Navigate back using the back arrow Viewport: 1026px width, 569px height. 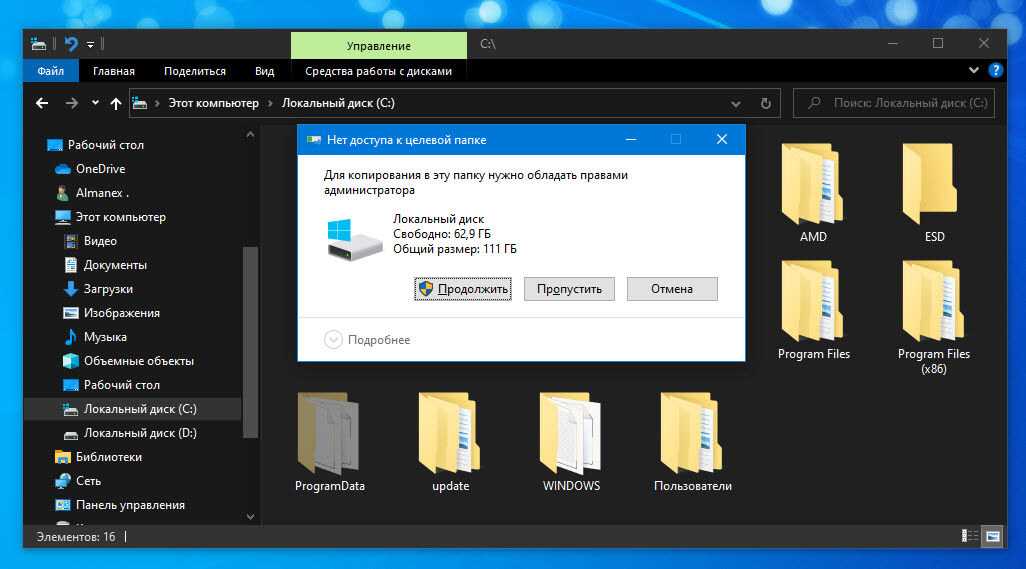pyautogui.click(x=42, y=103)
